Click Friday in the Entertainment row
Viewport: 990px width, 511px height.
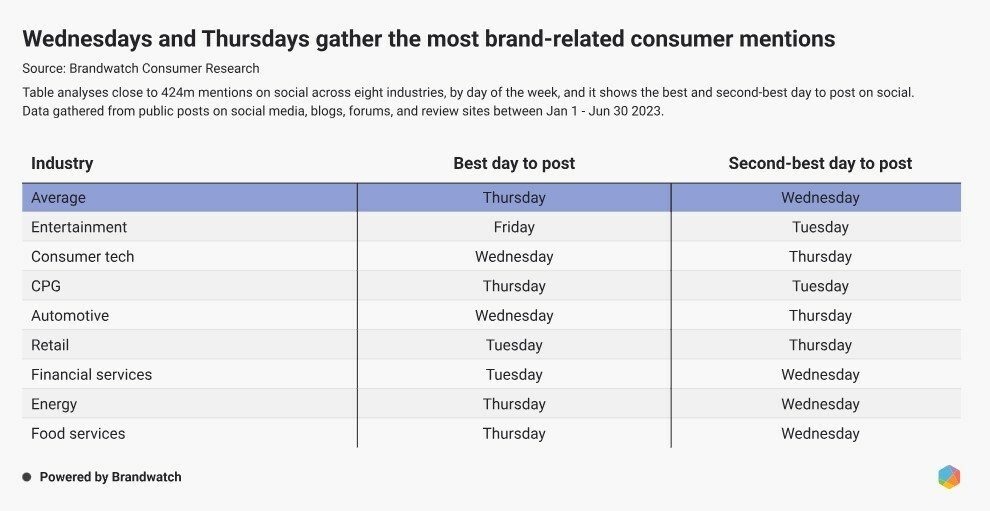point(514,227)
